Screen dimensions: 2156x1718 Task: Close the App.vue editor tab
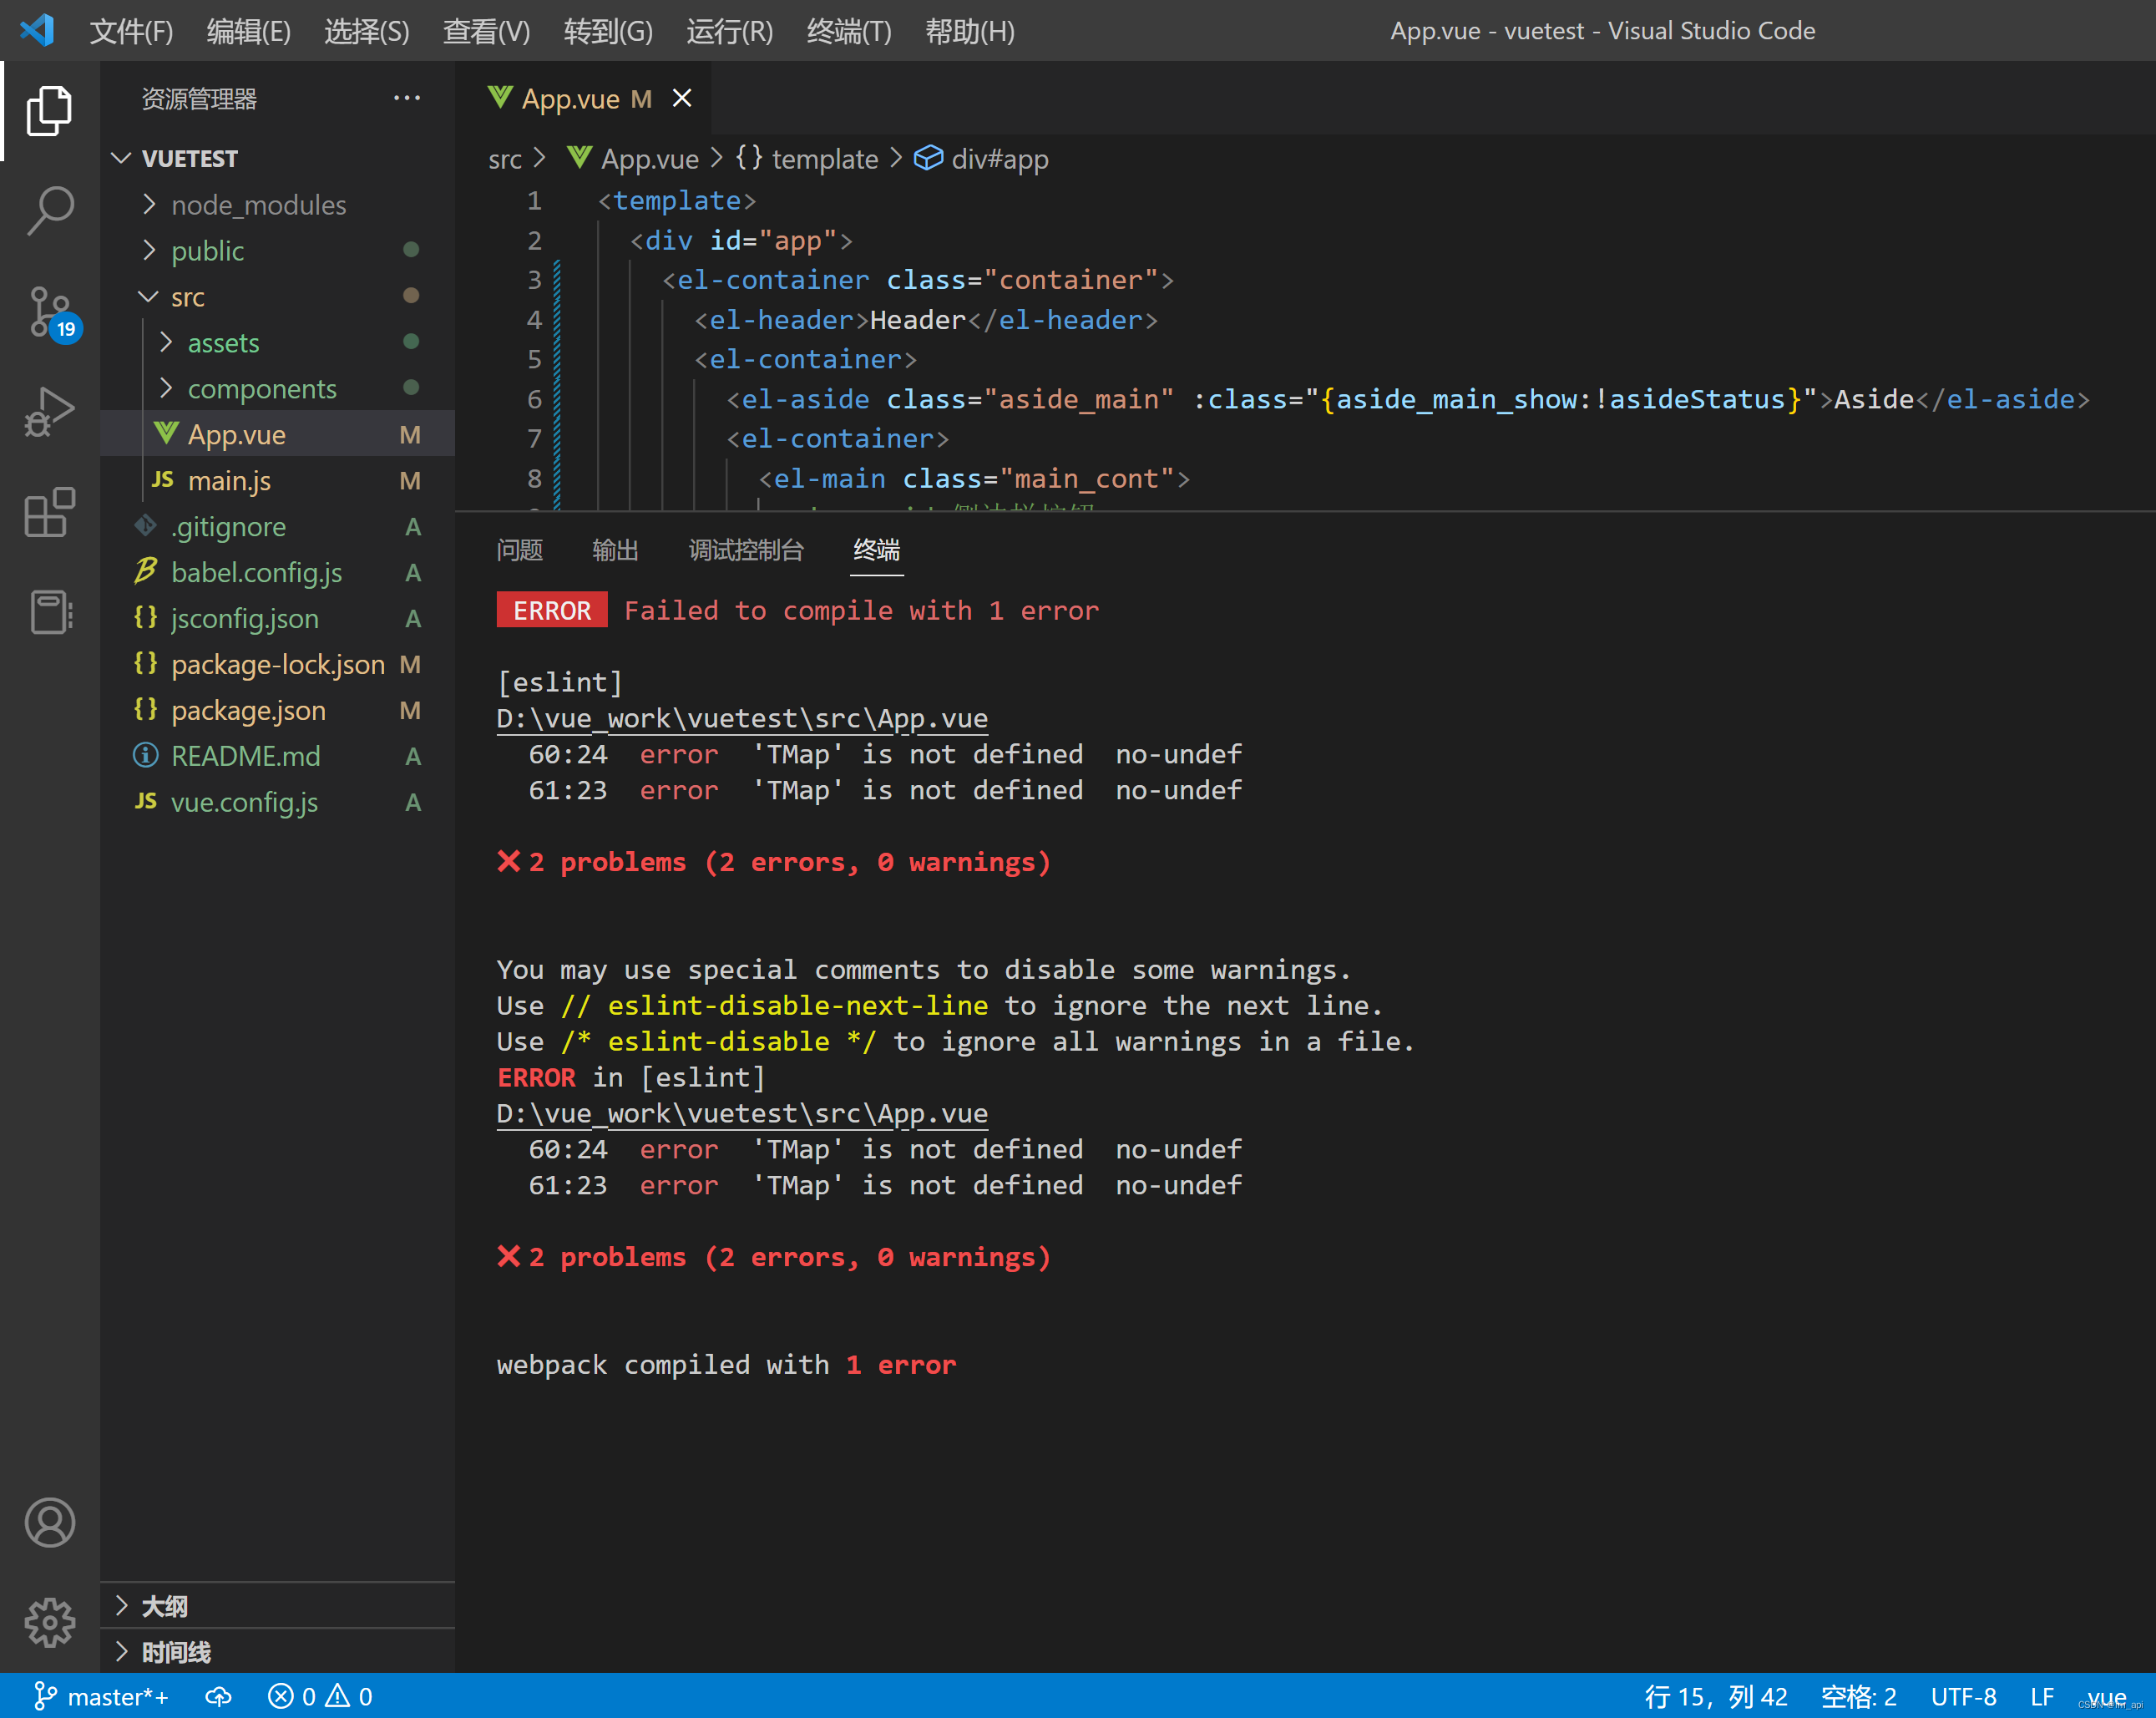[682, 98]
